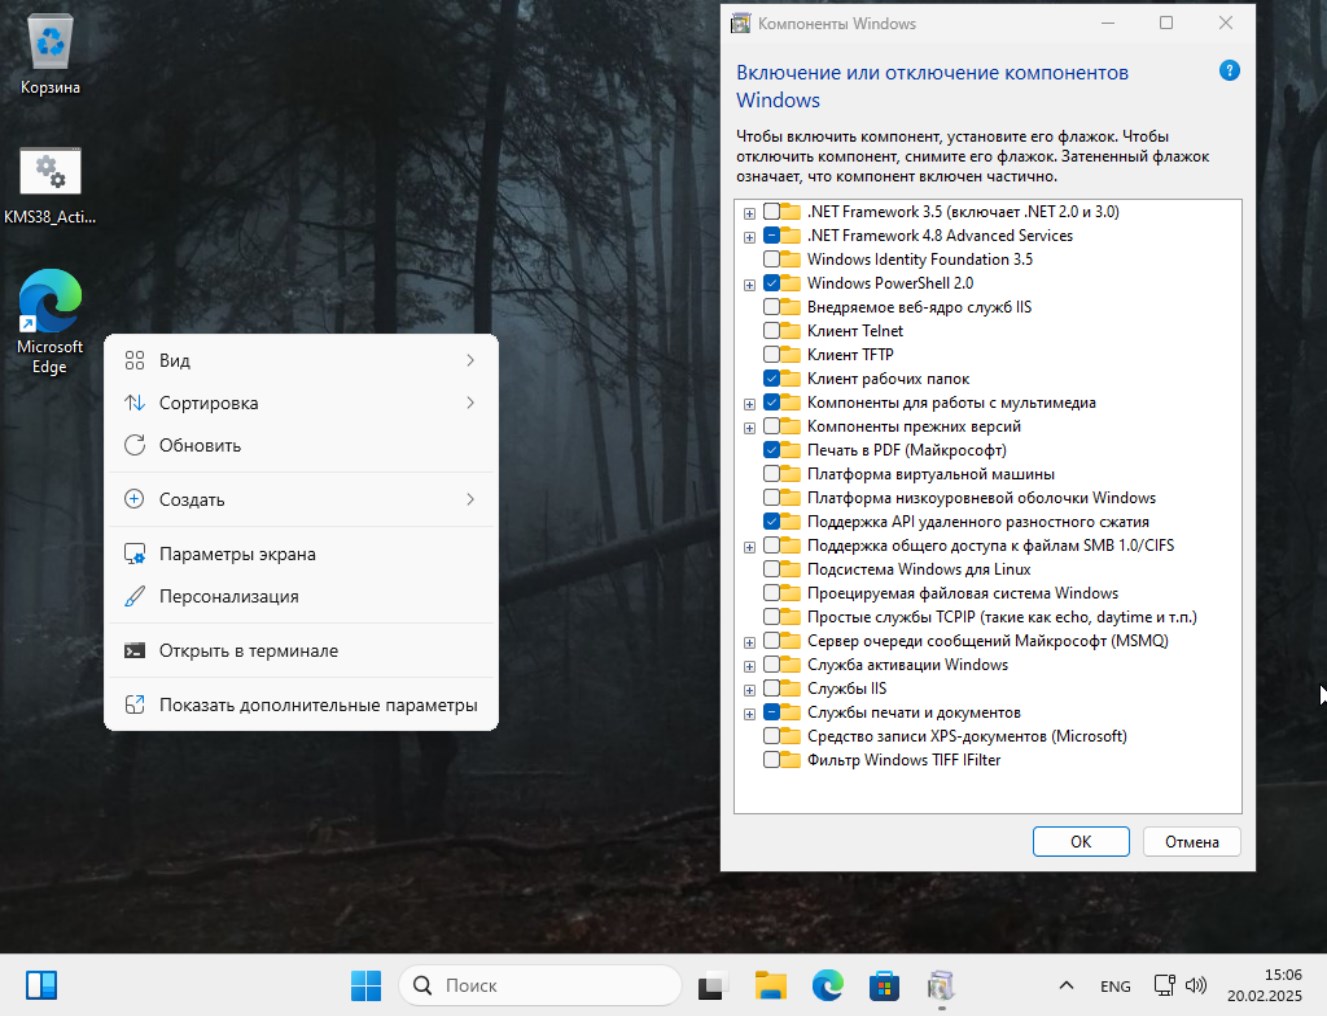The image size is (1327, 1016).
Task: Expand Компоненты прежних версий node
Action: tap(749, 428)
